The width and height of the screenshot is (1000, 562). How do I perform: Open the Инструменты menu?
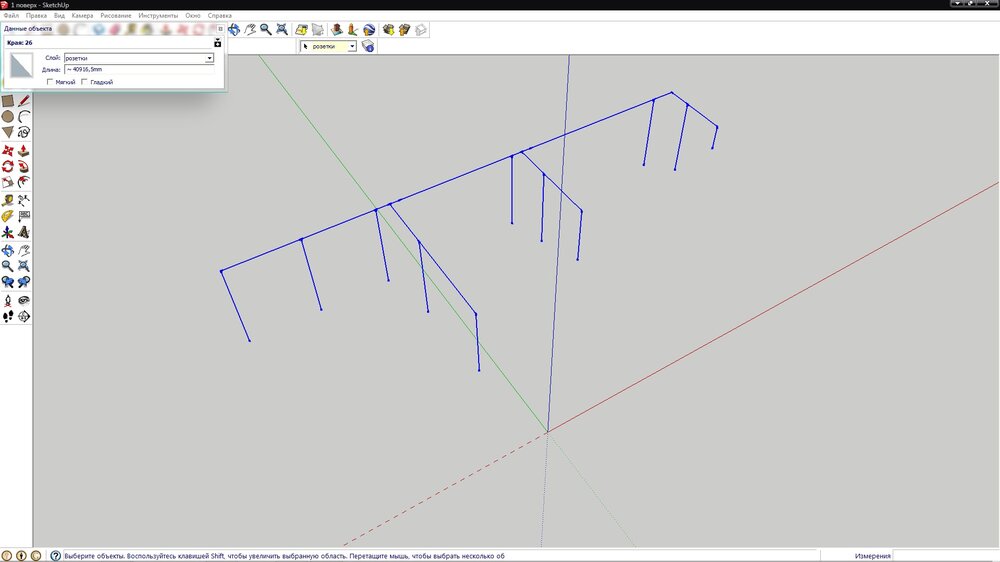158,16
